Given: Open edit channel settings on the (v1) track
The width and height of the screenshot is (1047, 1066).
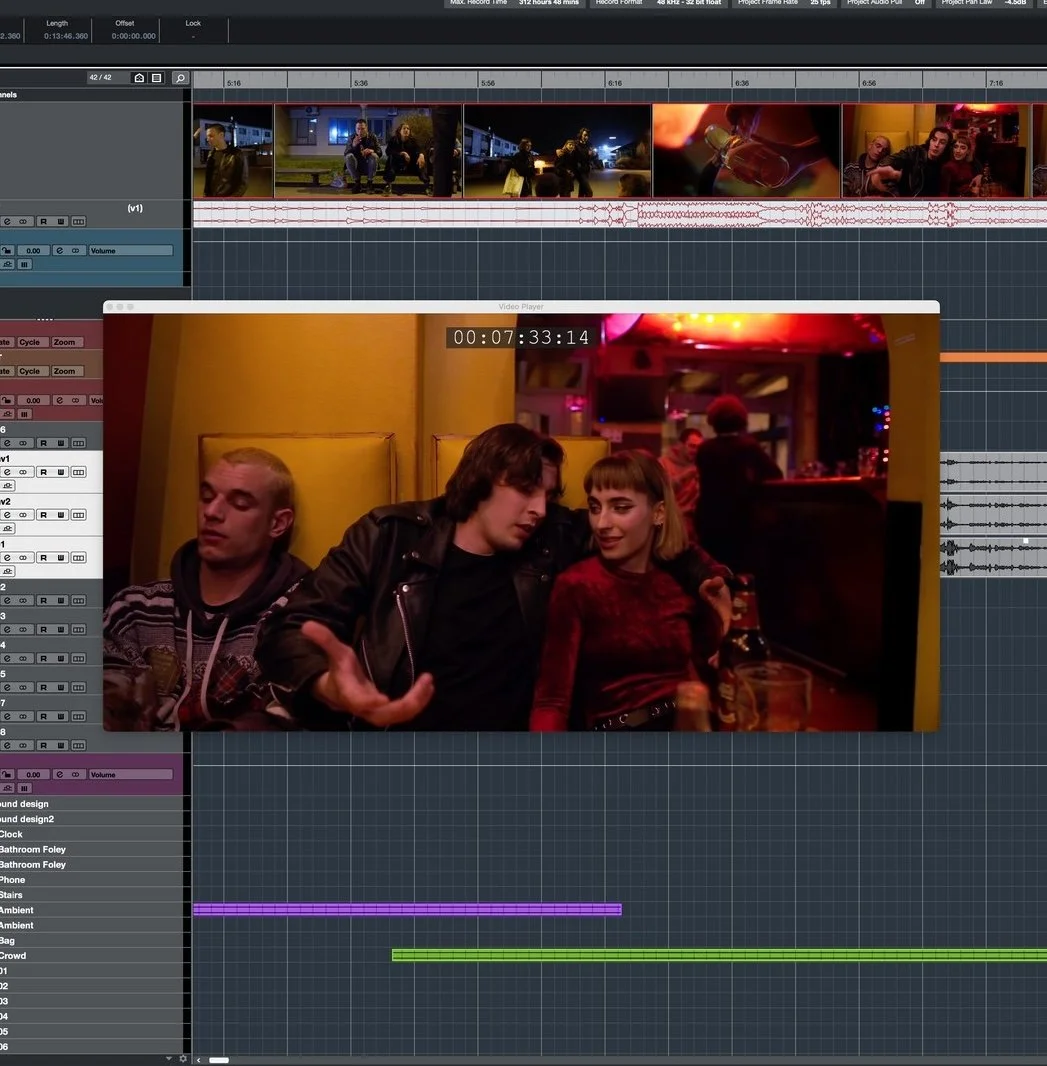Looking at the screenshot, I should coord(7,222).
